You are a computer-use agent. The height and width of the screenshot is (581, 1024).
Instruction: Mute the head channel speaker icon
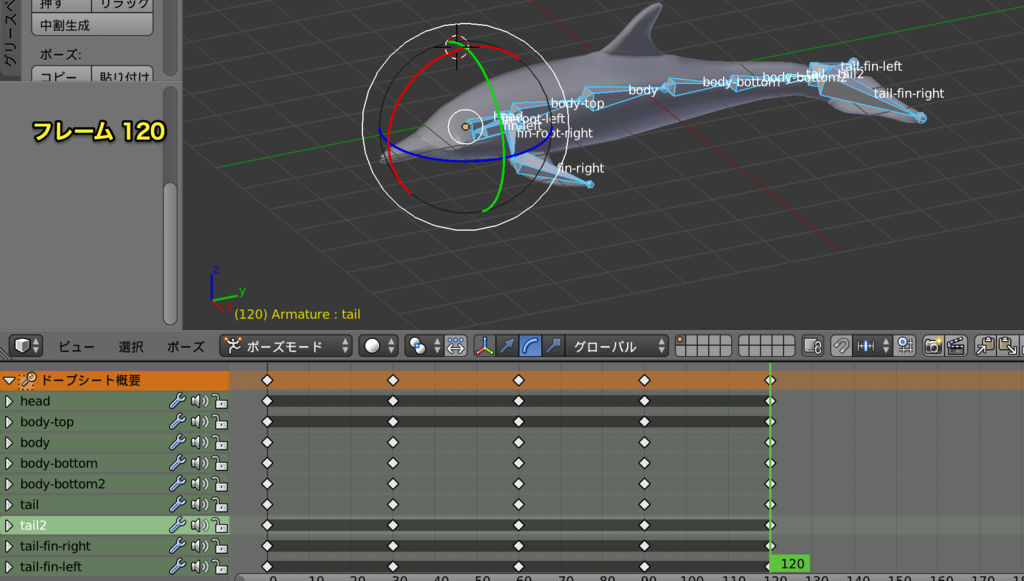coord(199,401)
